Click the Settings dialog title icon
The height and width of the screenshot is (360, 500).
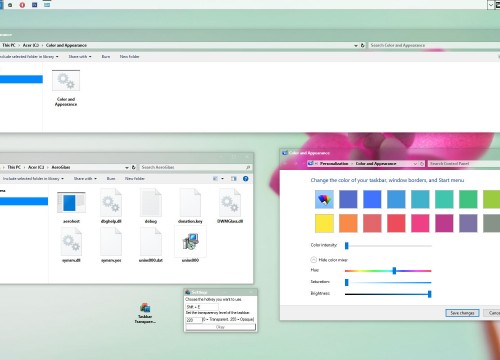[188, 292]
